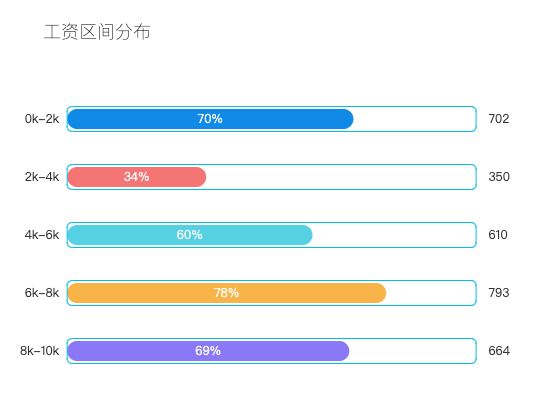Select the 2k-4k axis label

[42, 176]
